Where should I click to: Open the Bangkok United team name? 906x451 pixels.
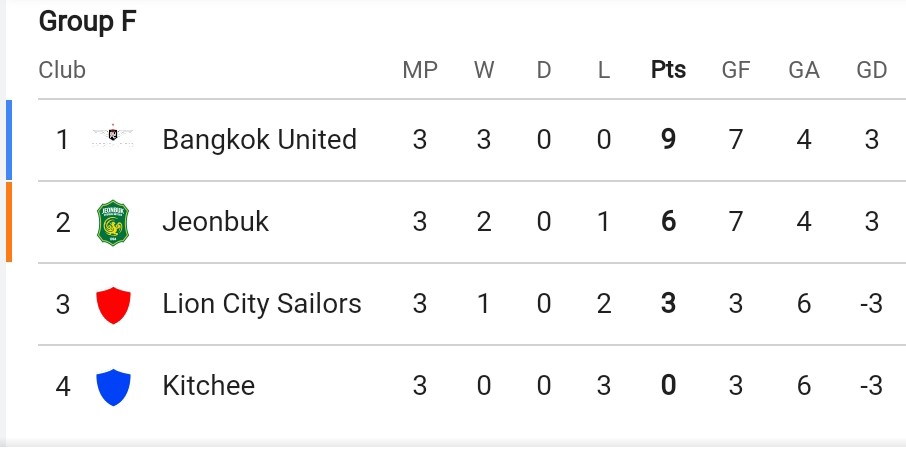(x=259, y=140)
